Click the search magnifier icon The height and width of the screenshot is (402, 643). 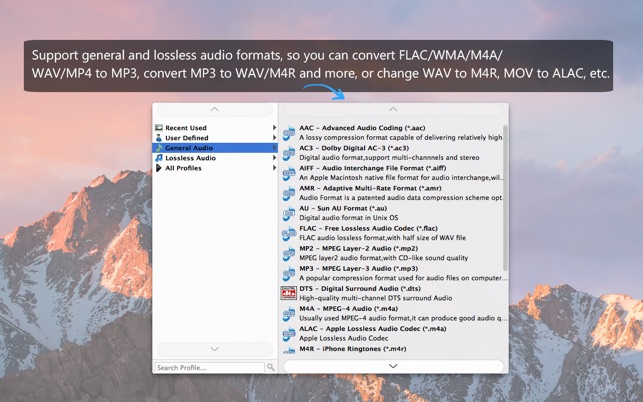pyautogui.click(x=271, y=367)
